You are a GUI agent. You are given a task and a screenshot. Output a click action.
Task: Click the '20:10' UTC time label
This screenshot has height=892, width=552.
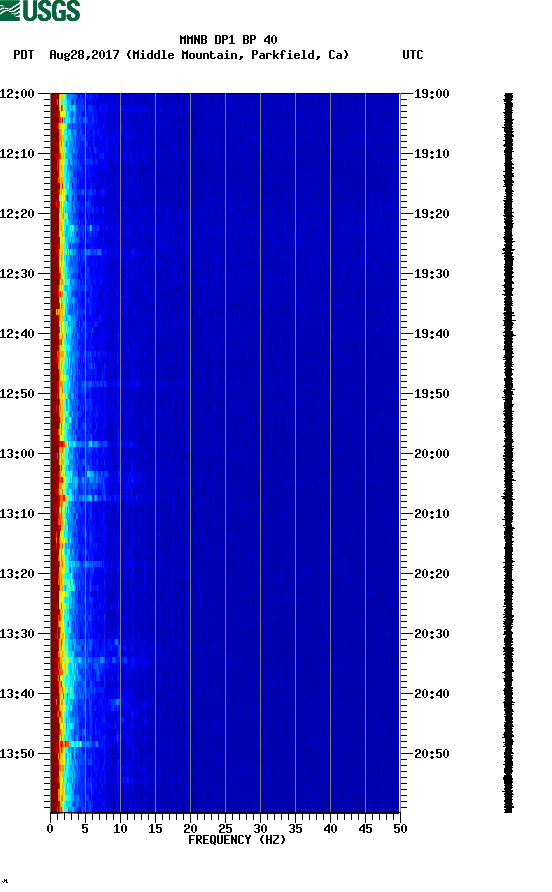click(x=431, y=514)
